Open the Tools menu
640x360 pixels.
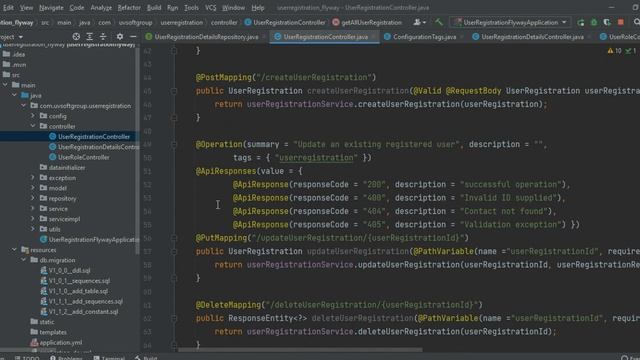click(191, 8)
